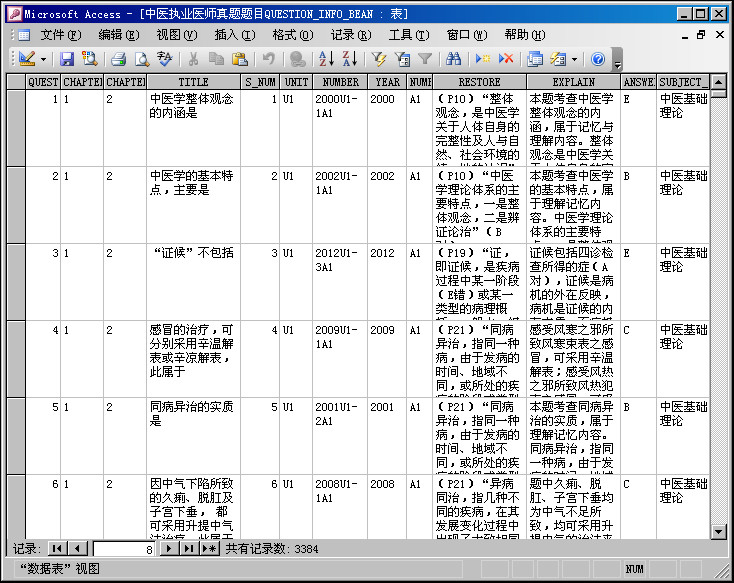This screenshot has height=583, width=734.
Task: Click the Save diskette icon
Action: pos(67,59)
